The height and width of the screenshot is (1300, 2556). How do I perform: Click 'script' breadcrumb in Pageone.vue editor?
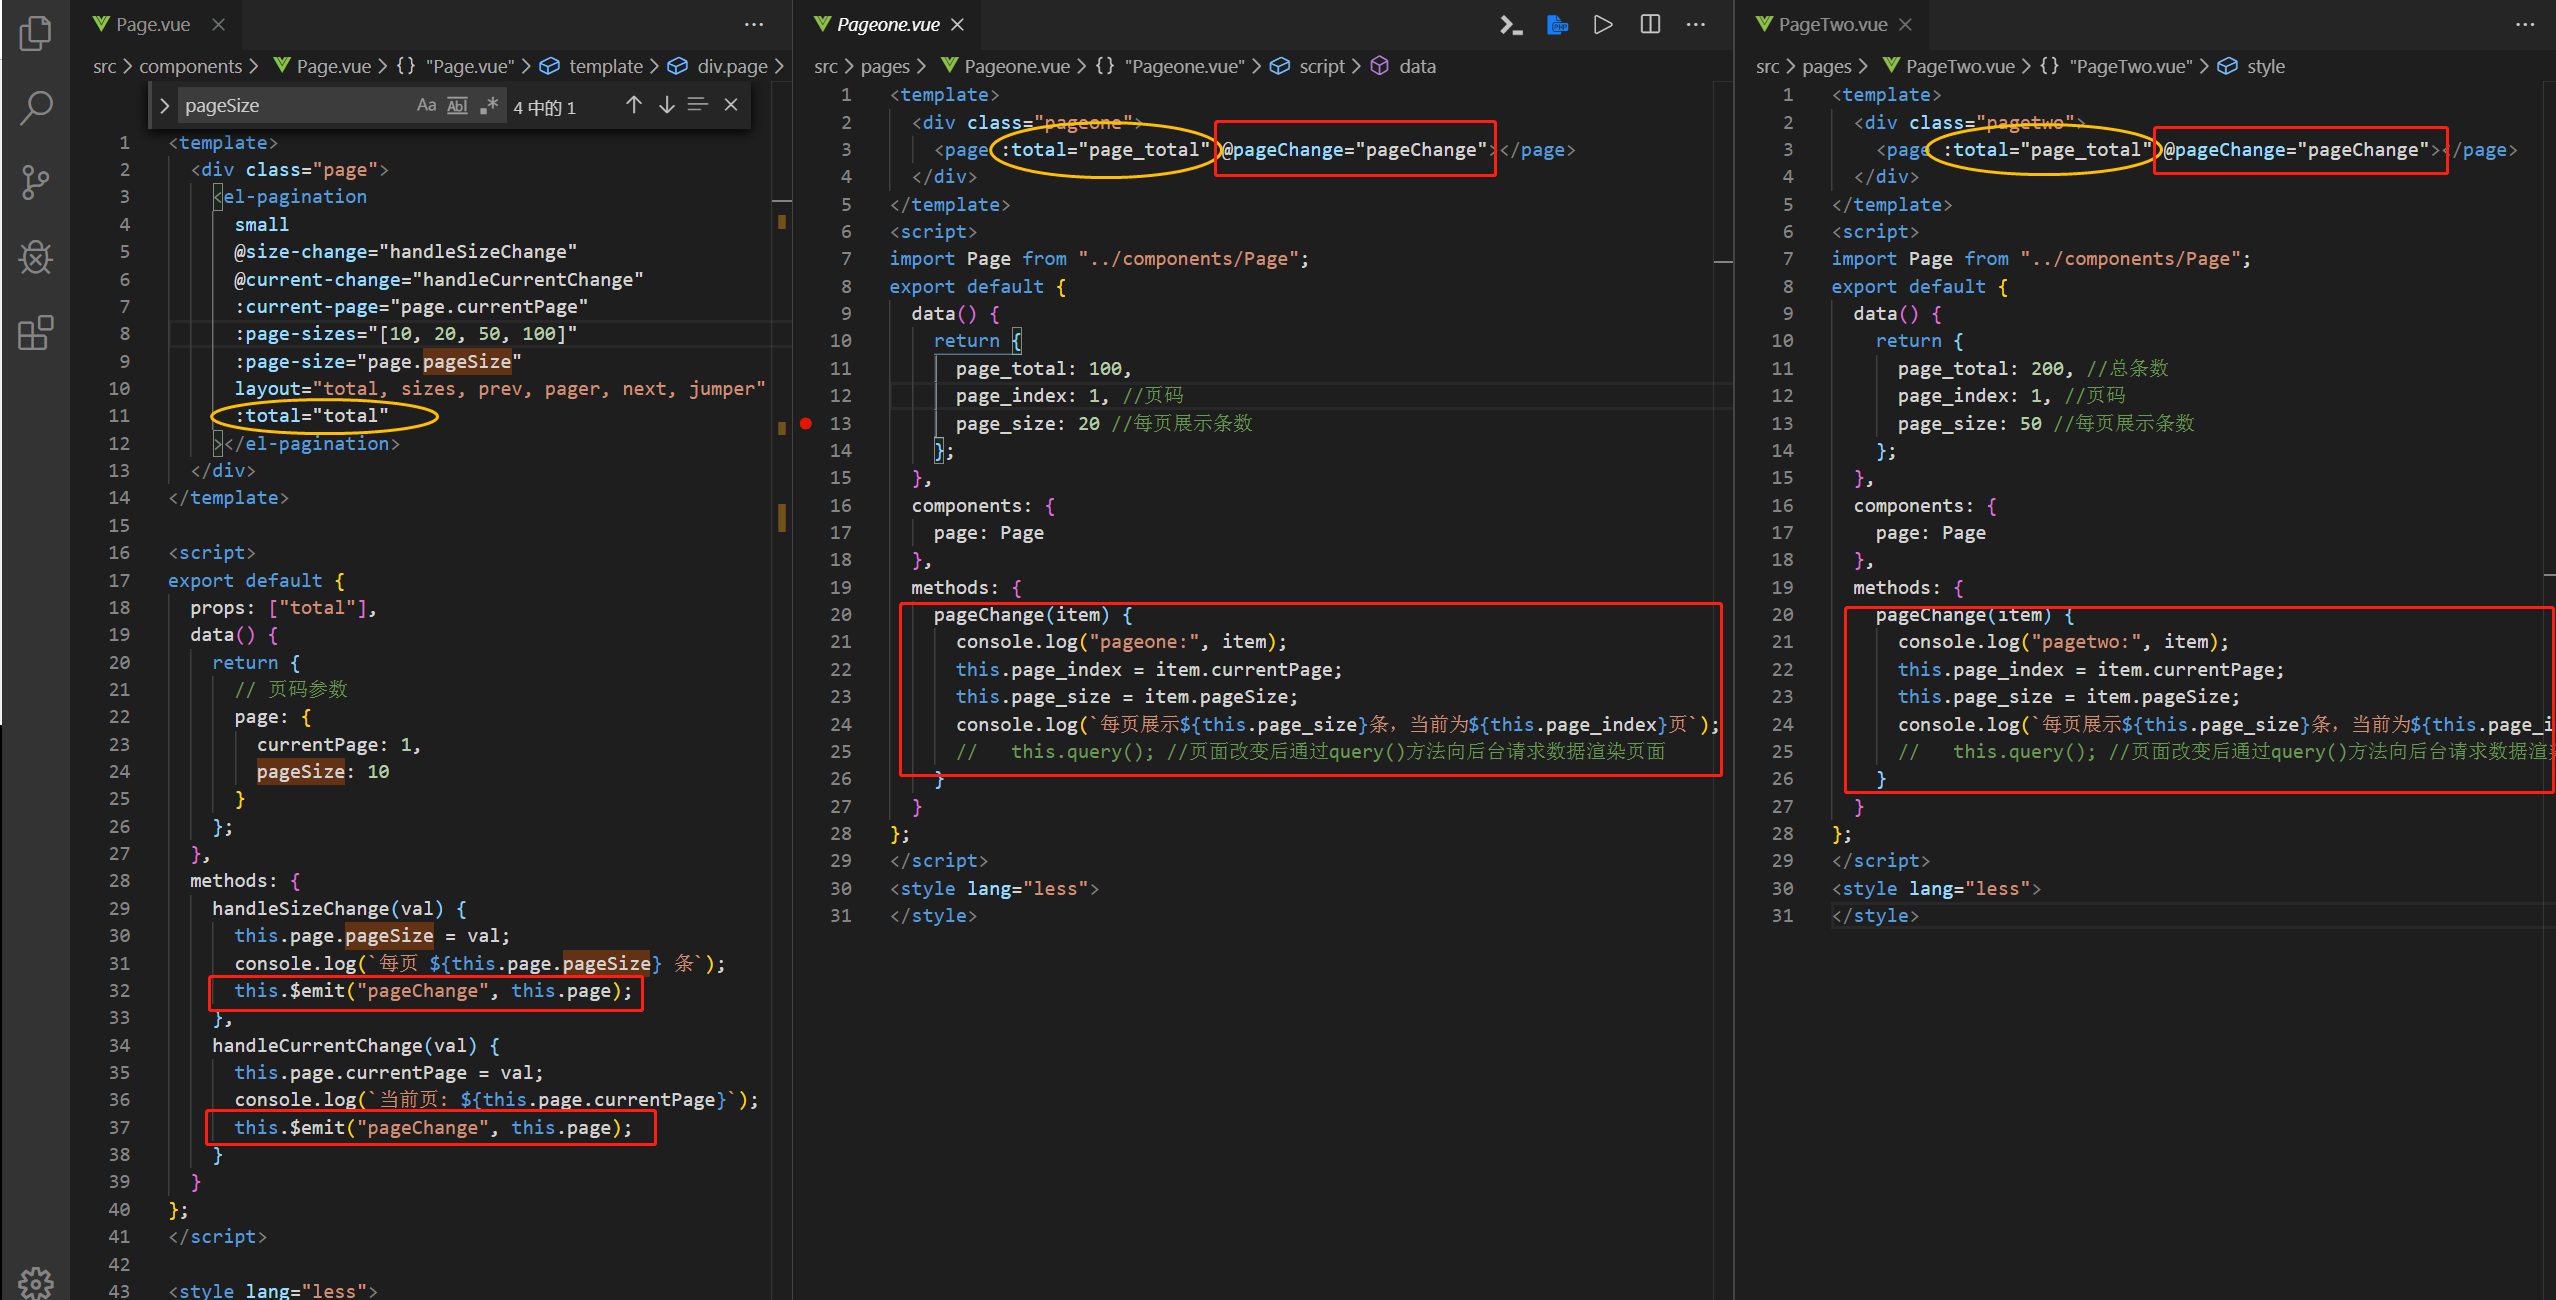click(x=1322, y=66)
